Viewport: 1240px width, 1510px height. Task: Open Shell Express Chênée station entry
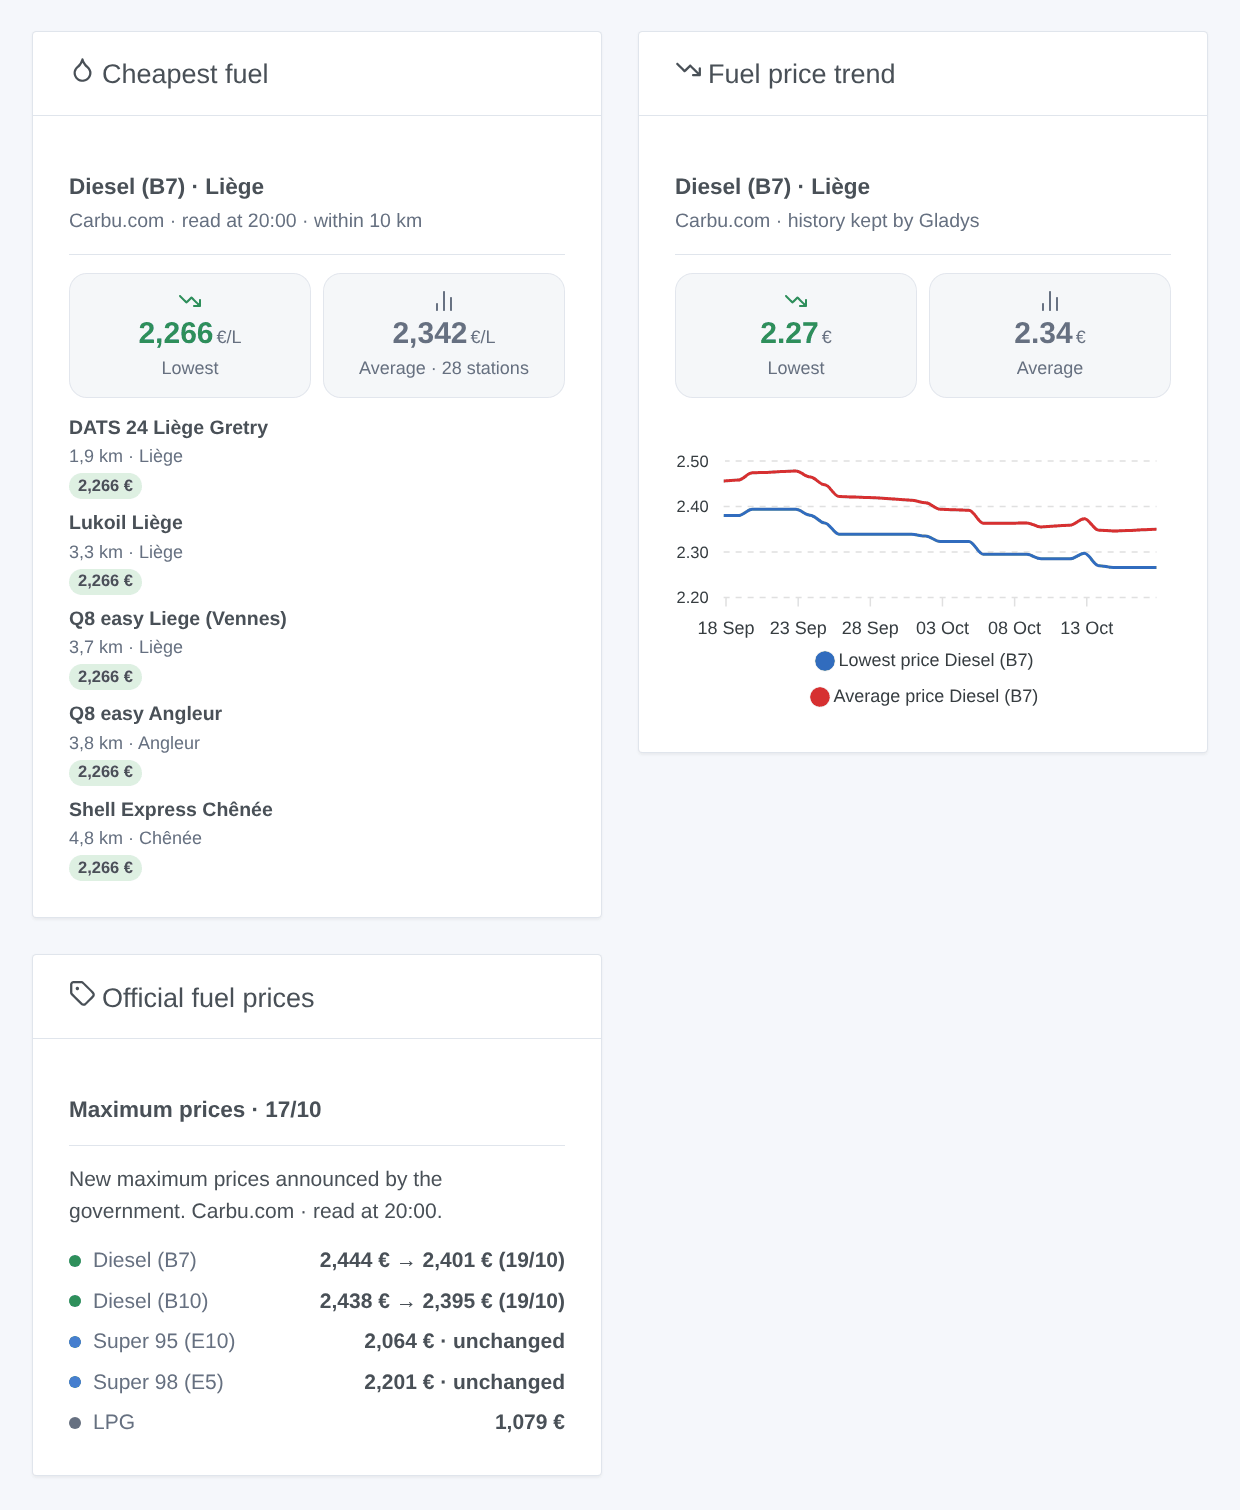coord(171,809)
